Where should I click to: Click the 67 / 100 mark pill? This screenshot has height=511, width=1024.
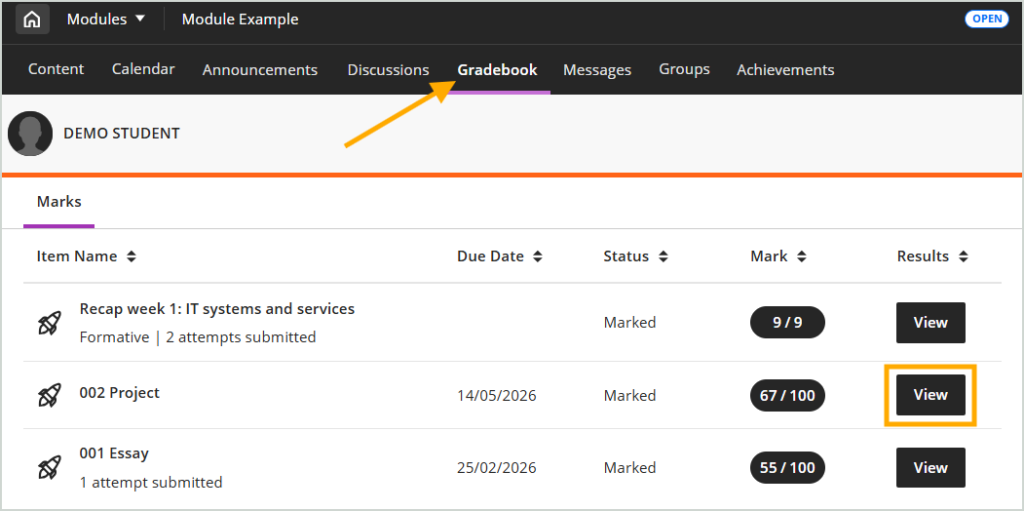[788, 395]
